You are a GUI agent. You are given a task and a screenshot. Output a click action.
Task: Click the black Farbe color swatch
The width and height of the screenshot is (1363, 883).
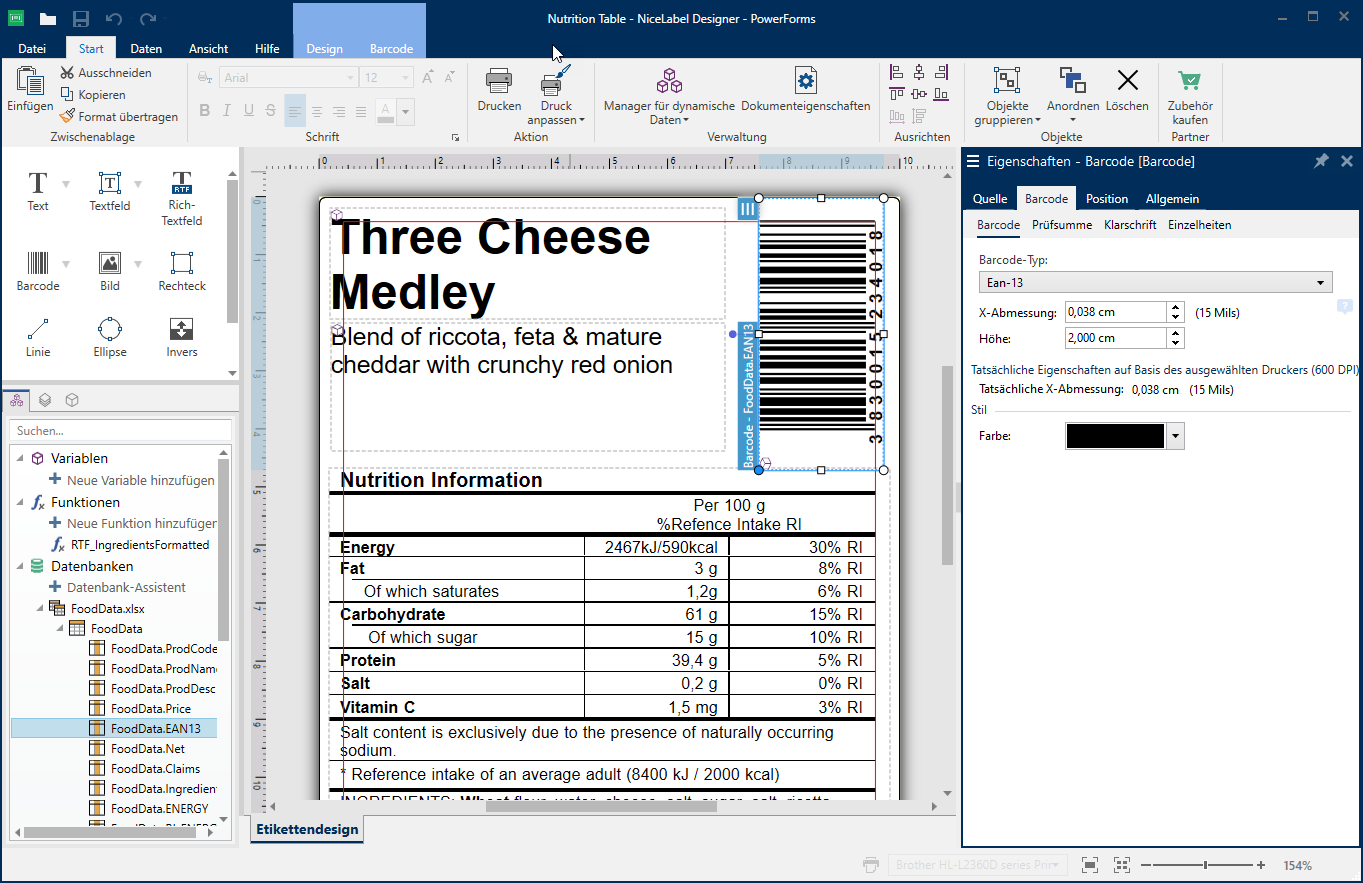[1115, 436]
